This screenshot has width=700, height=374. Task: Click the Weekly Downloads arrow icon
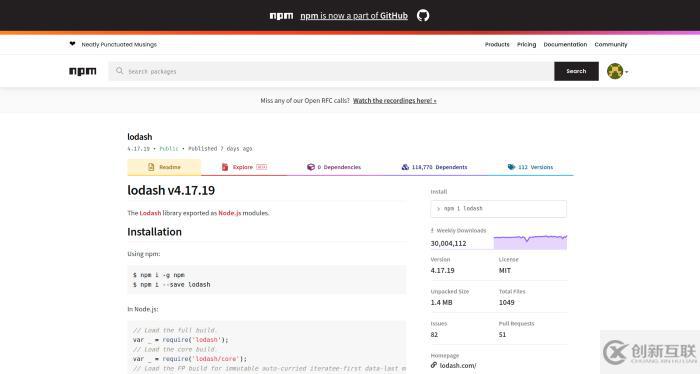coord(432,230)
